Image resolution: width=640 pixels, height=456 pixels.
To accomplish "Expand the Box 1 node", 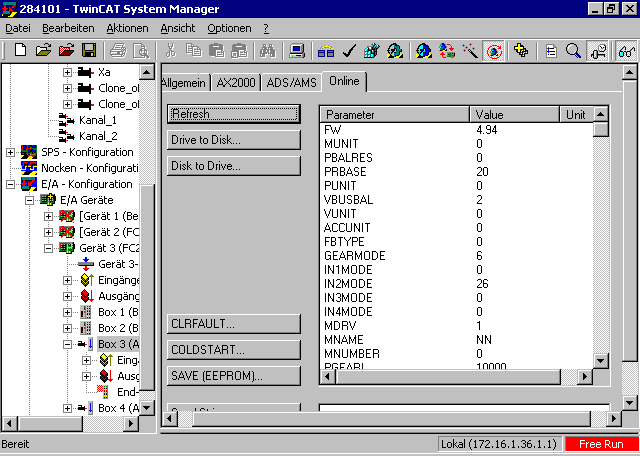I will pos(67,312).
